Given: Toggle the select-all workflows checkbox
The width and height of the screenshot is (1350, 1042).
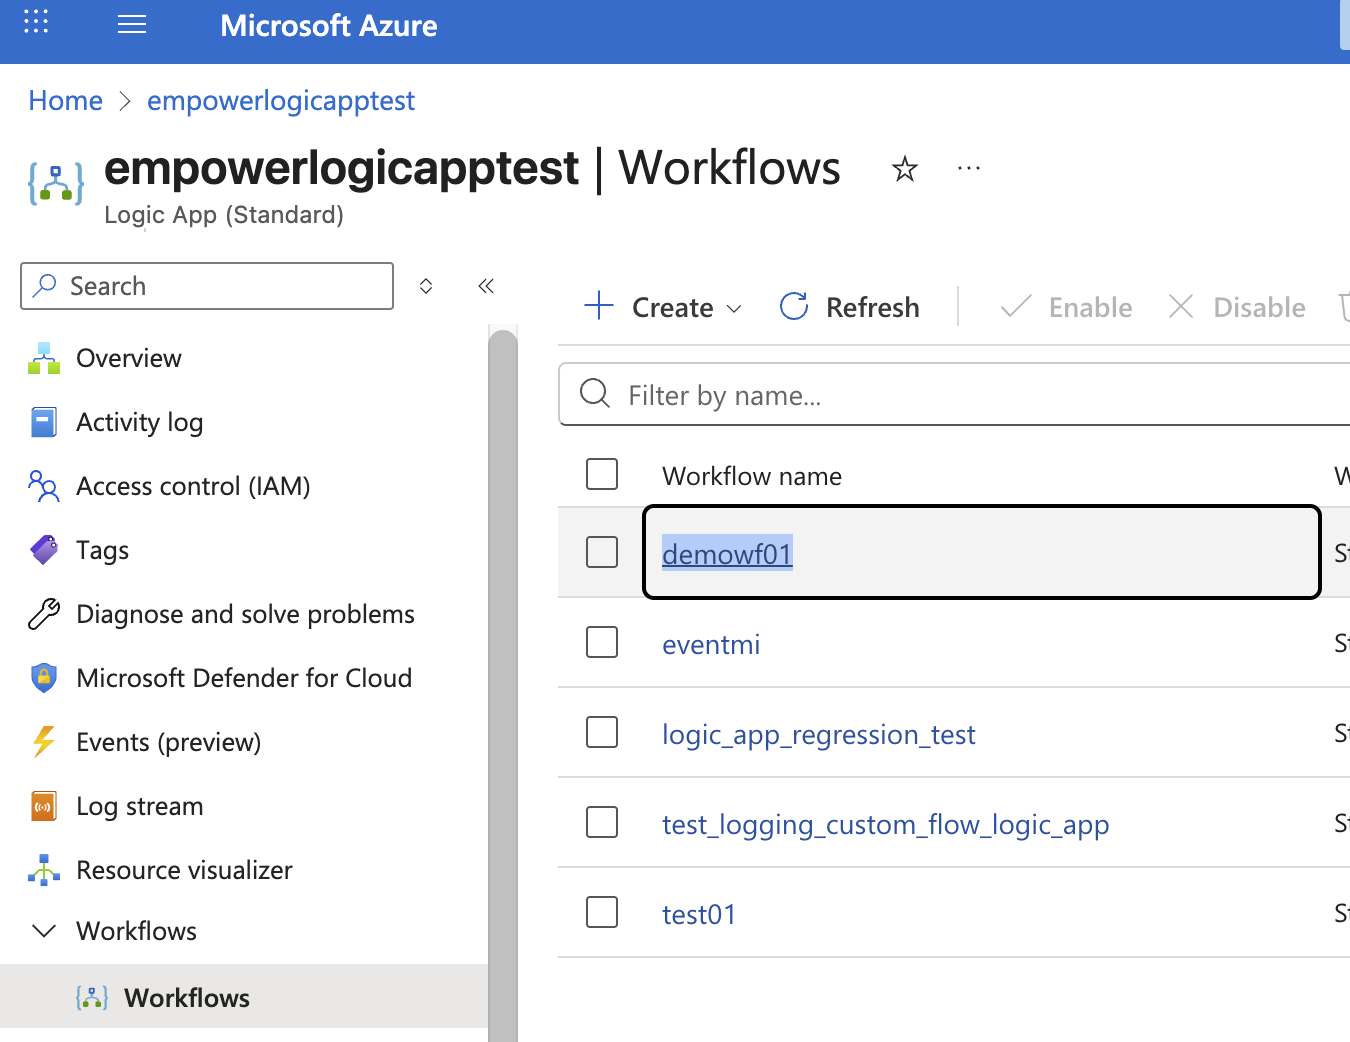Looking at the screenshot, I should 602,474.
